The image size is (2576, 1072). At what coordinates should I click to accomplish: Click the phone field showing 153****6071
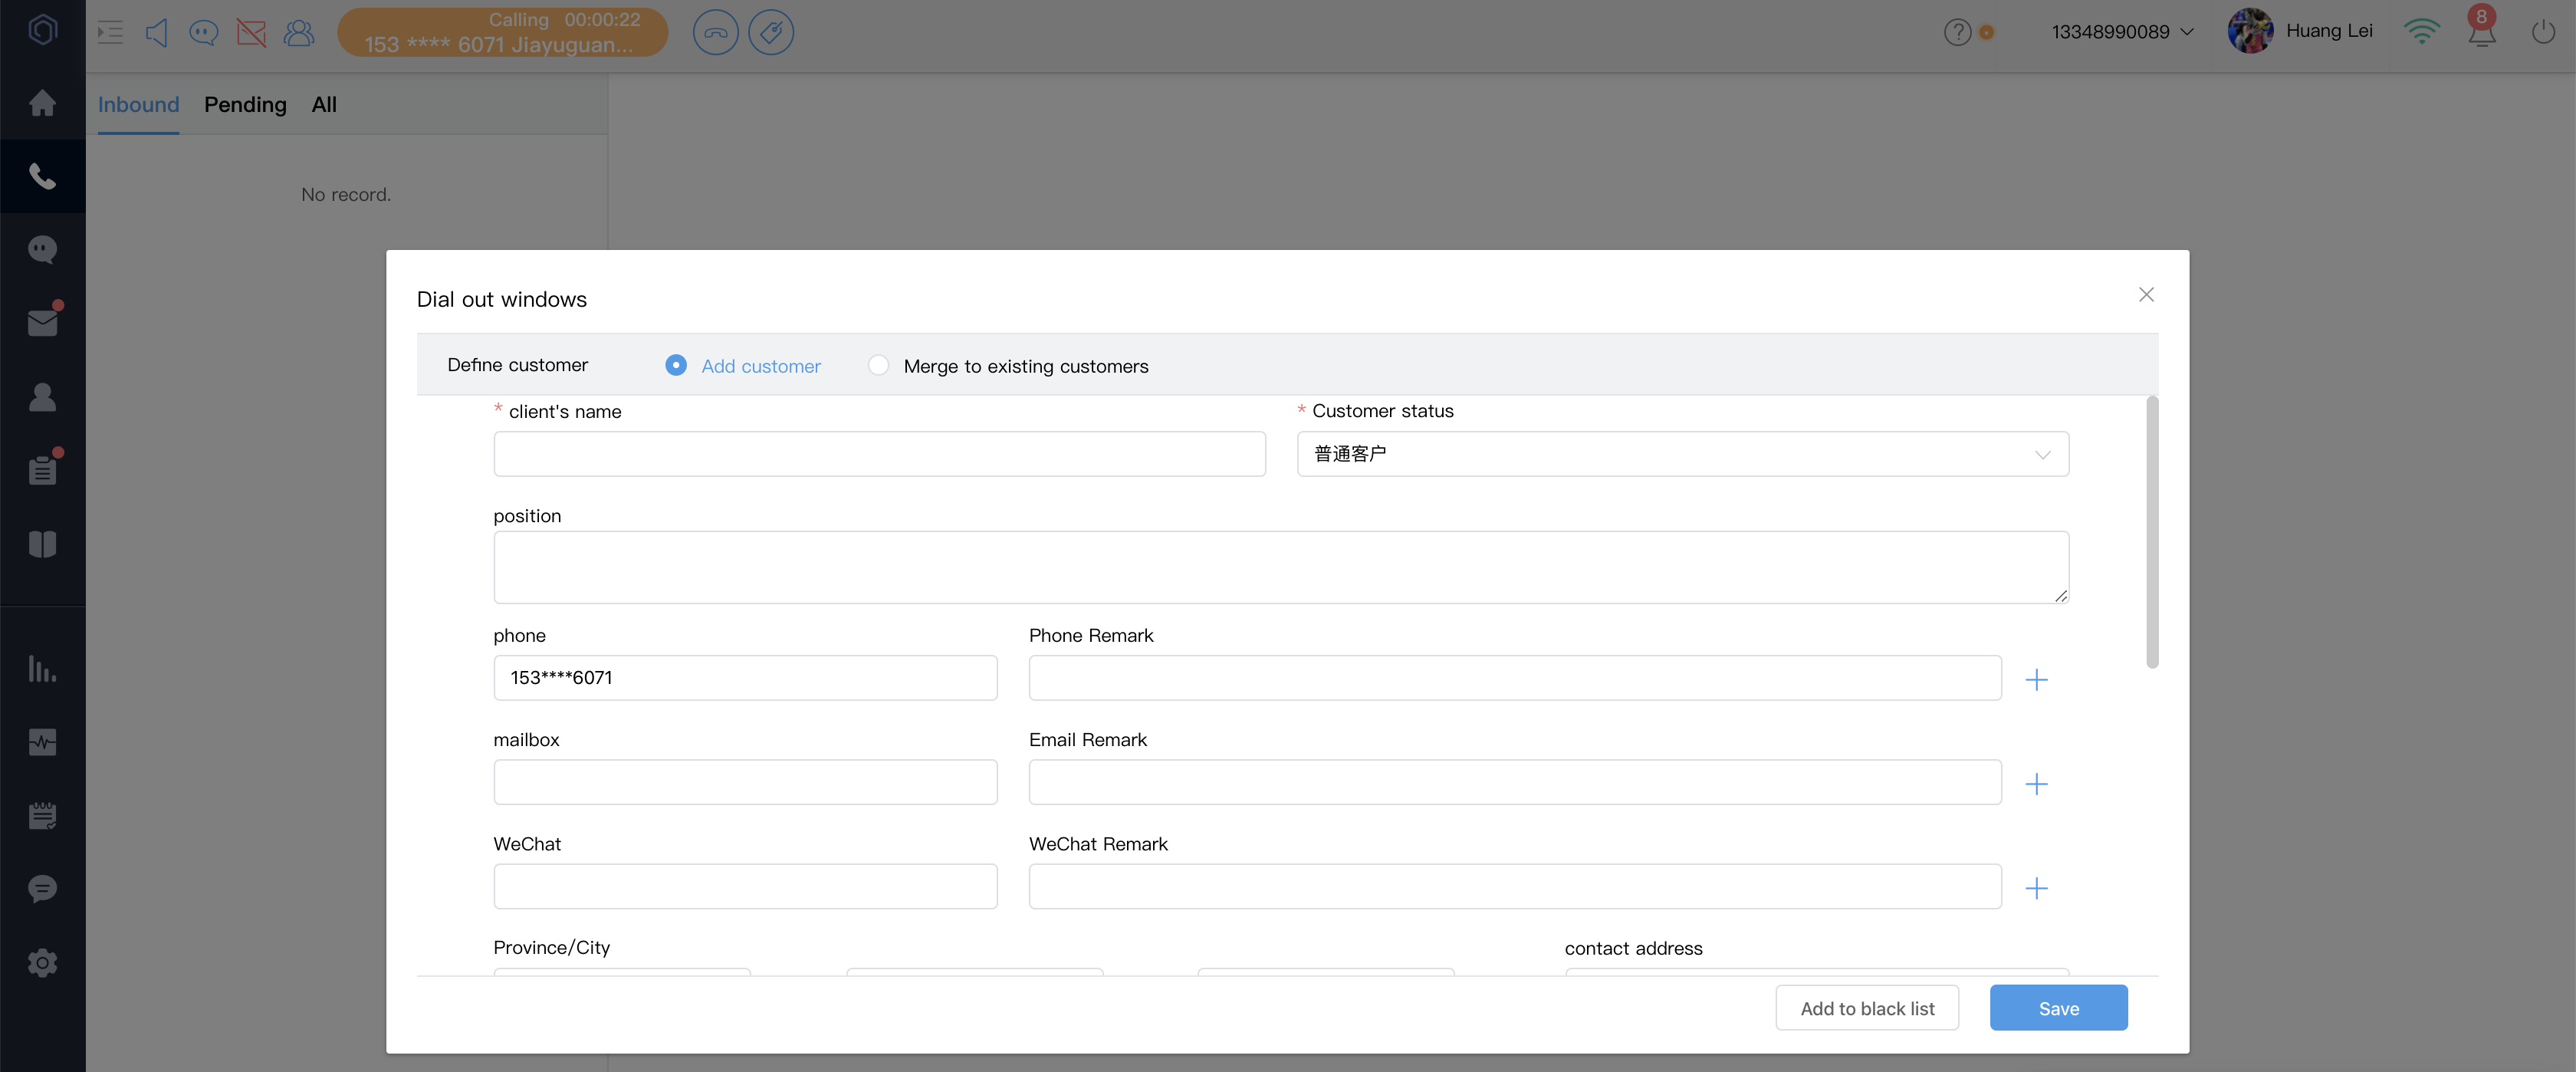coord(745,678)
